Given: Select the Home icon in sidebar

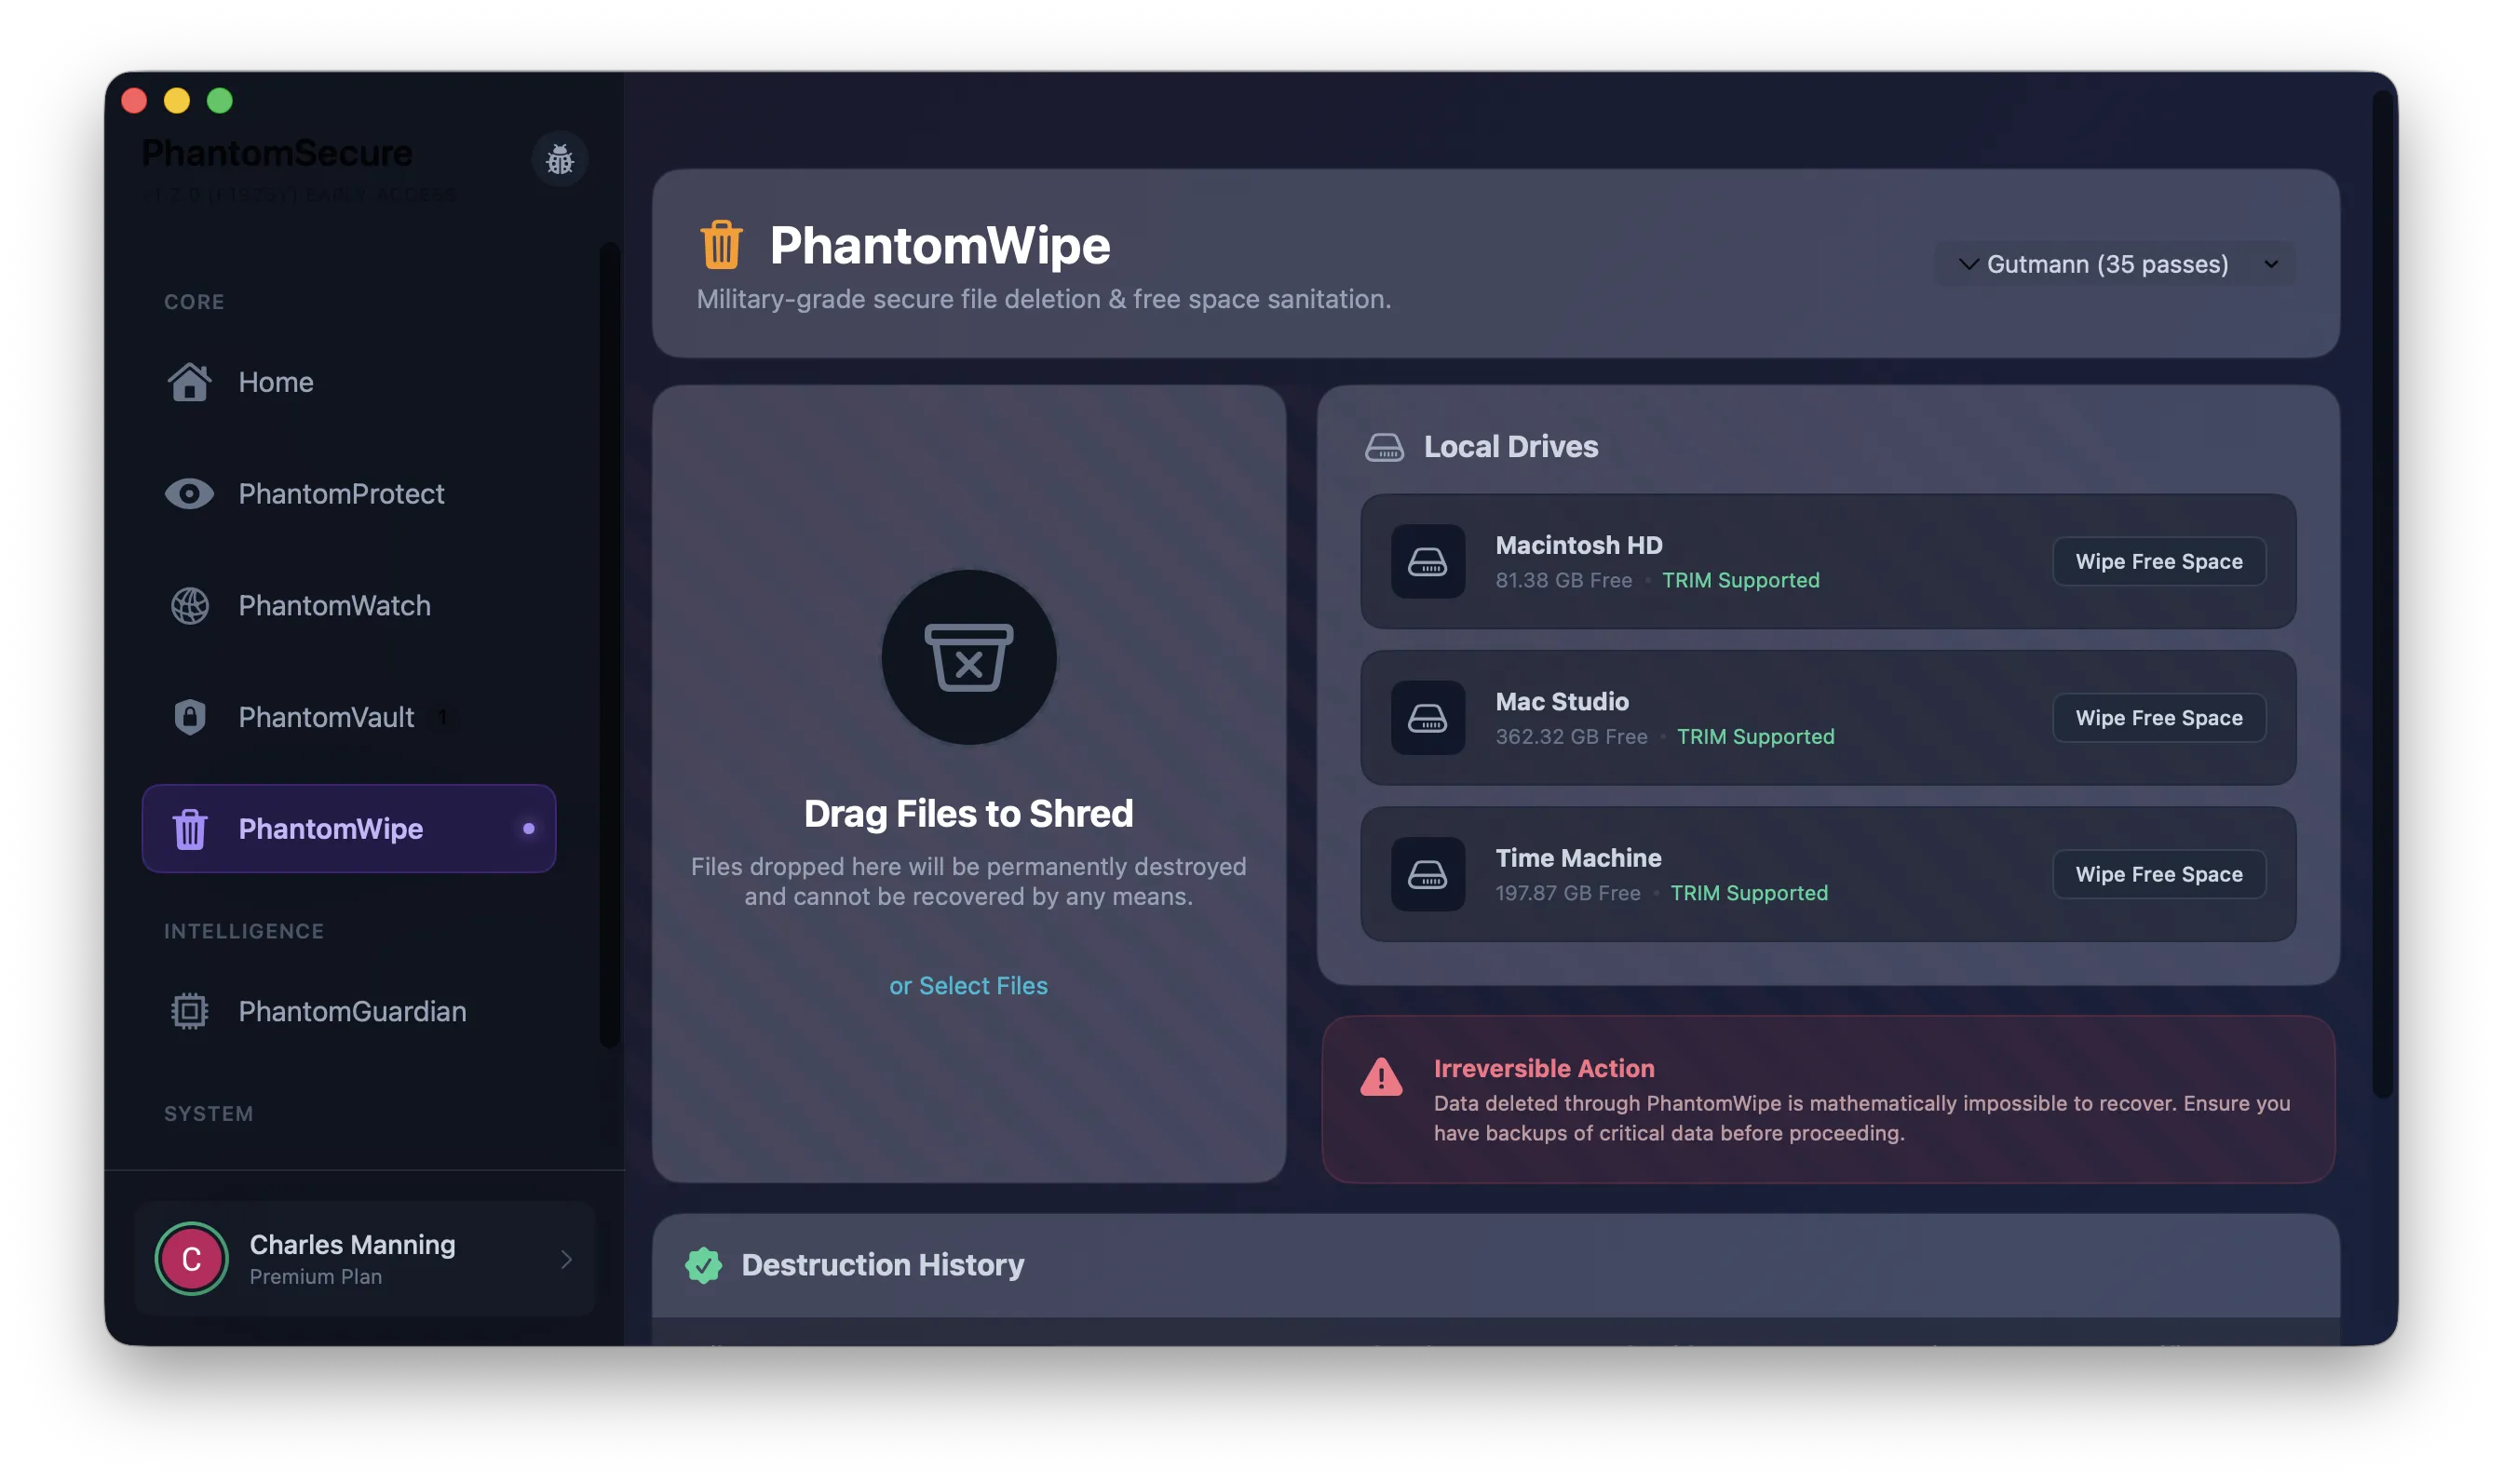Looking at the screenshot, I should (x=190, y=382).
